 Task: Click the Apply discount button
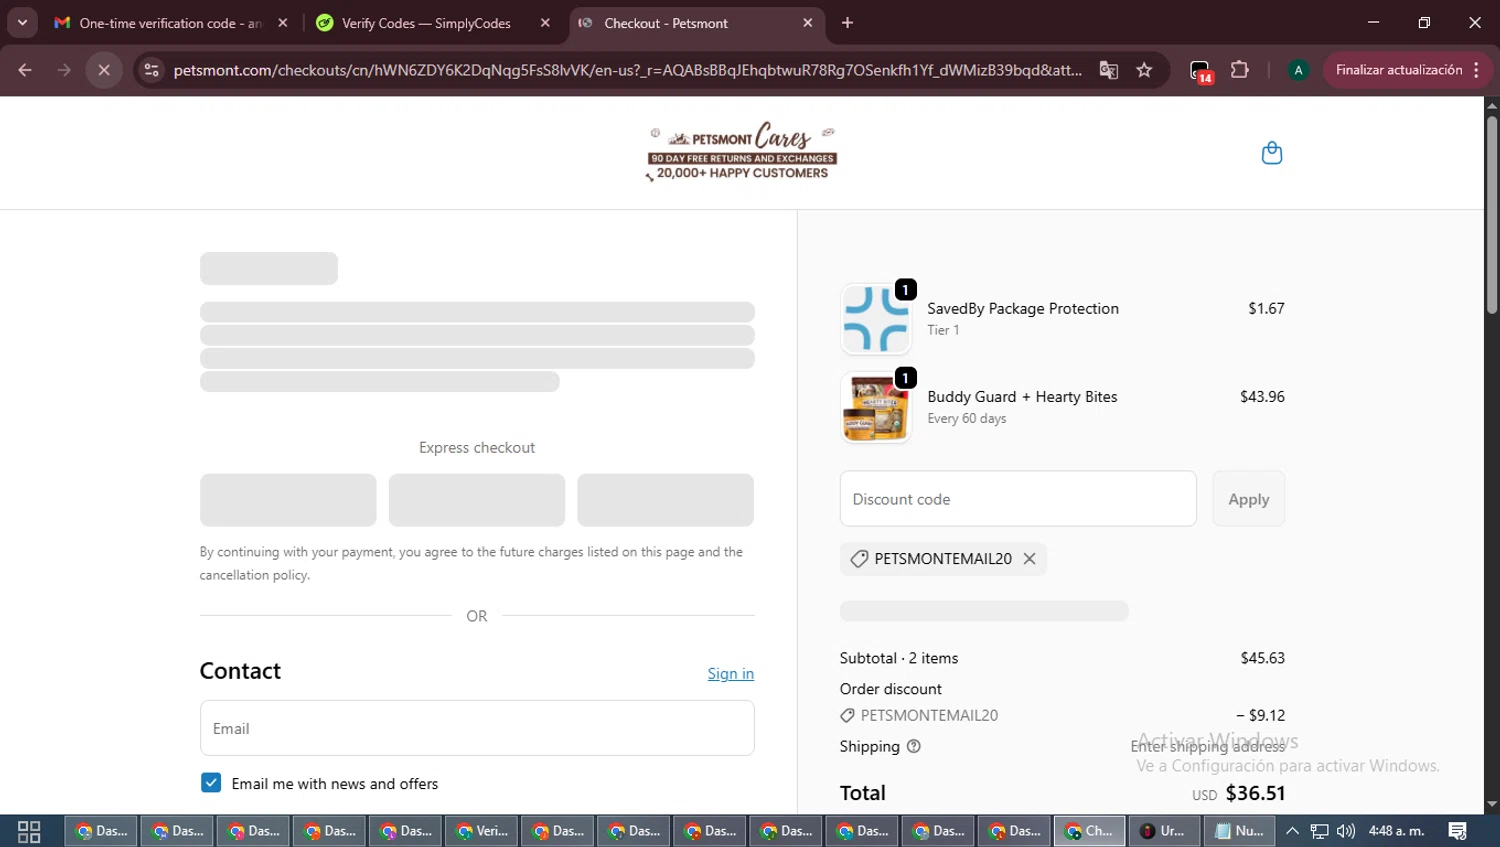(x=1249, y=499)
